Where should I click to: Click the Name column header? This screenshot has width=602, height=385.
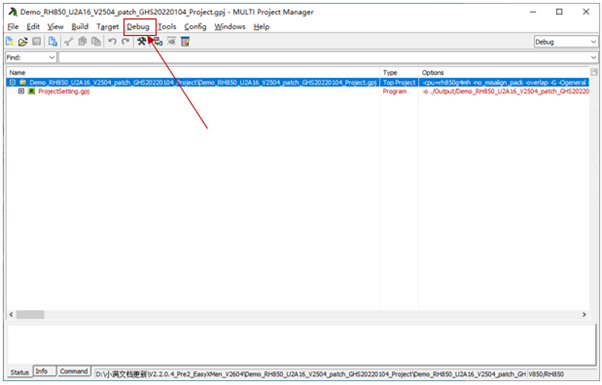pyautogui.click(x=193, y=73)
